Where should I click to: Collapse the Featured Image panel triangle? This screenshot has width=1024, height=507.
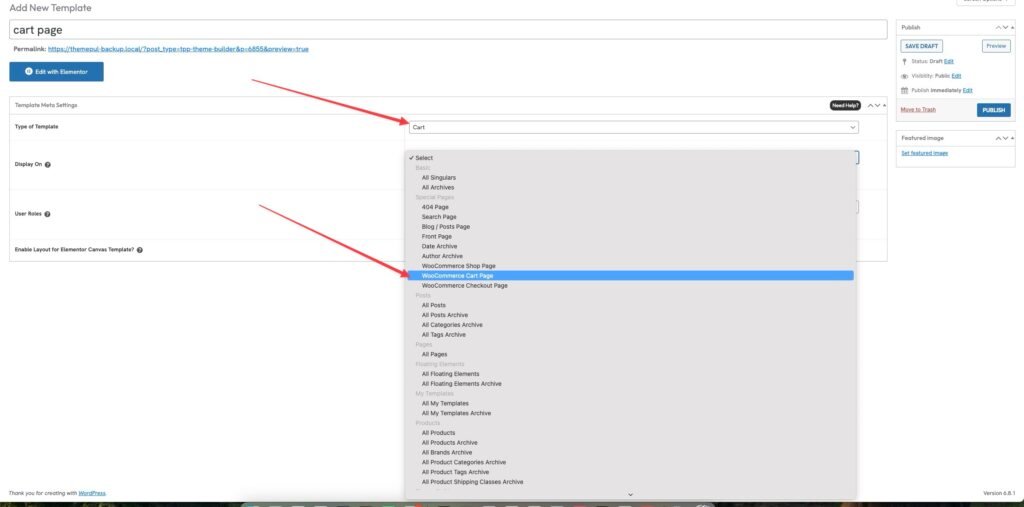tap(1012, 138)
